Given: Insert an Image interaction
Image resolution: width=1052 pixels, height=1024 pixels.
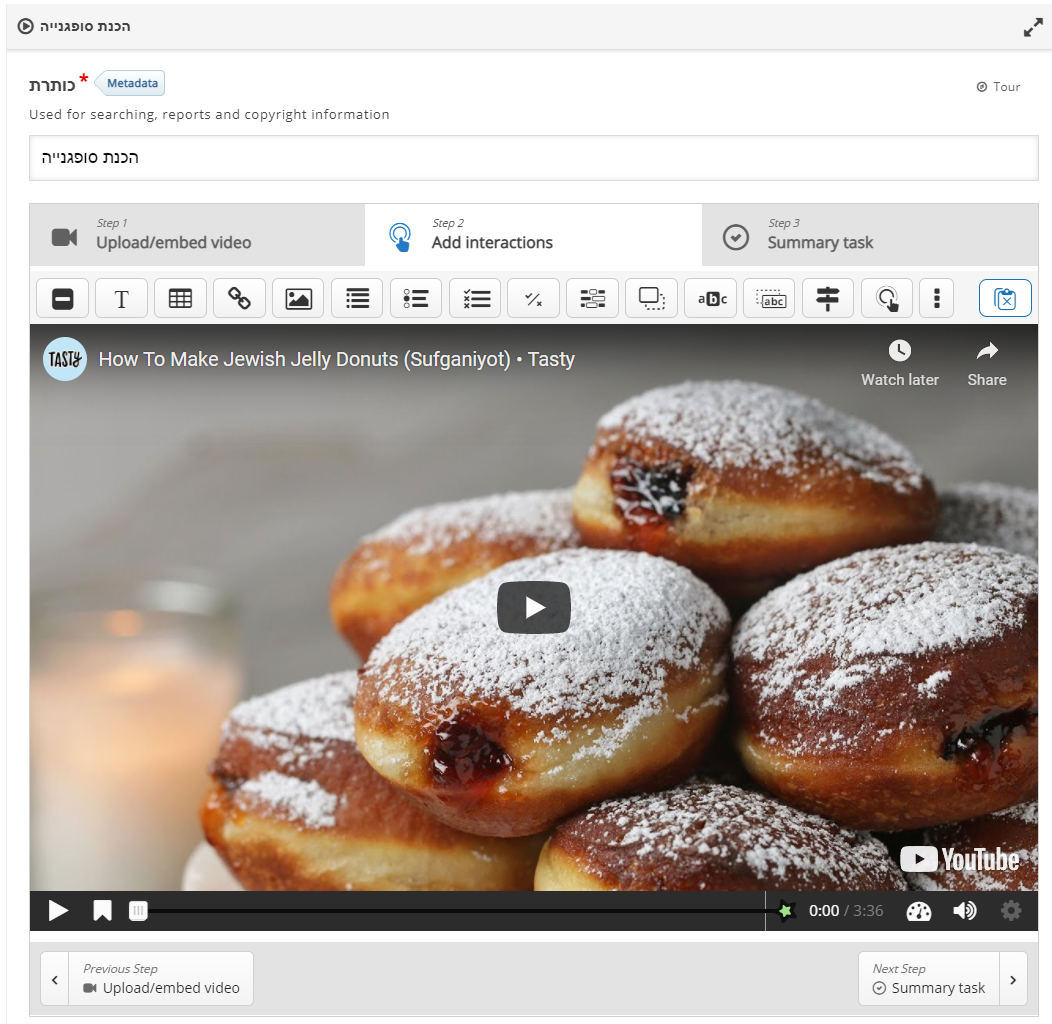Looking at the screenshot, I should point(298,298).
